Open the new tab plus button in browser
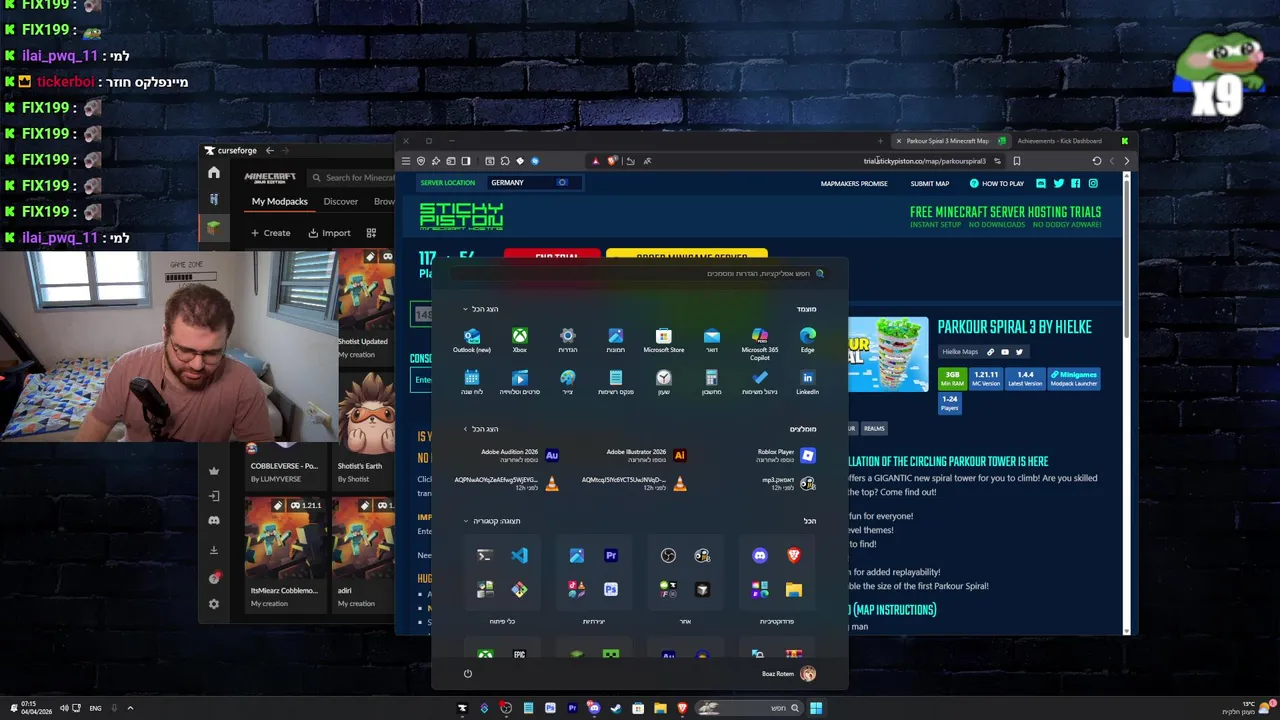Viewport: 1280px width, 720px height. [880, 141]
